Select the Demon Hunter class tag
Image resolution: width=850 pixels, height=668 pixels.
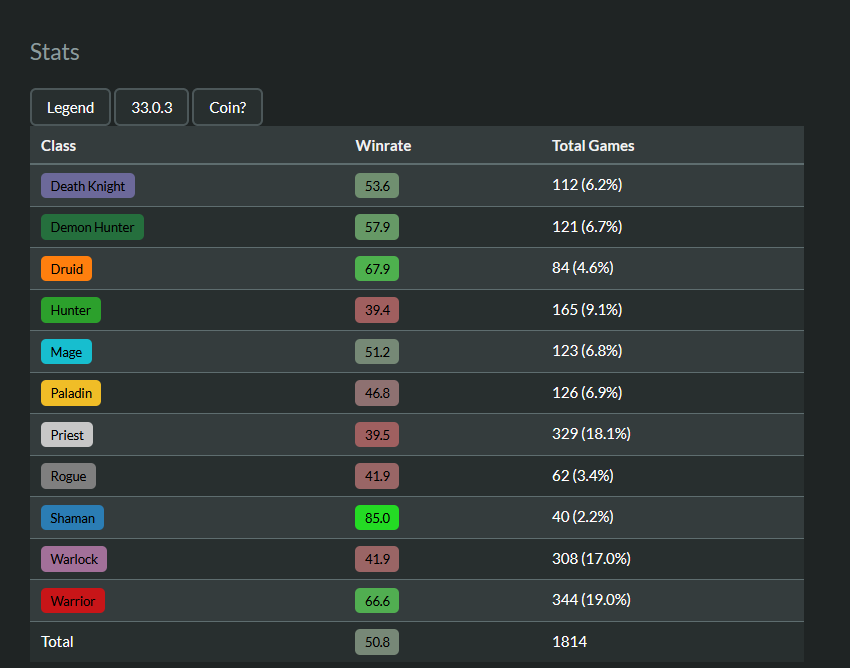pyautogui.click(x=92, y=227)
